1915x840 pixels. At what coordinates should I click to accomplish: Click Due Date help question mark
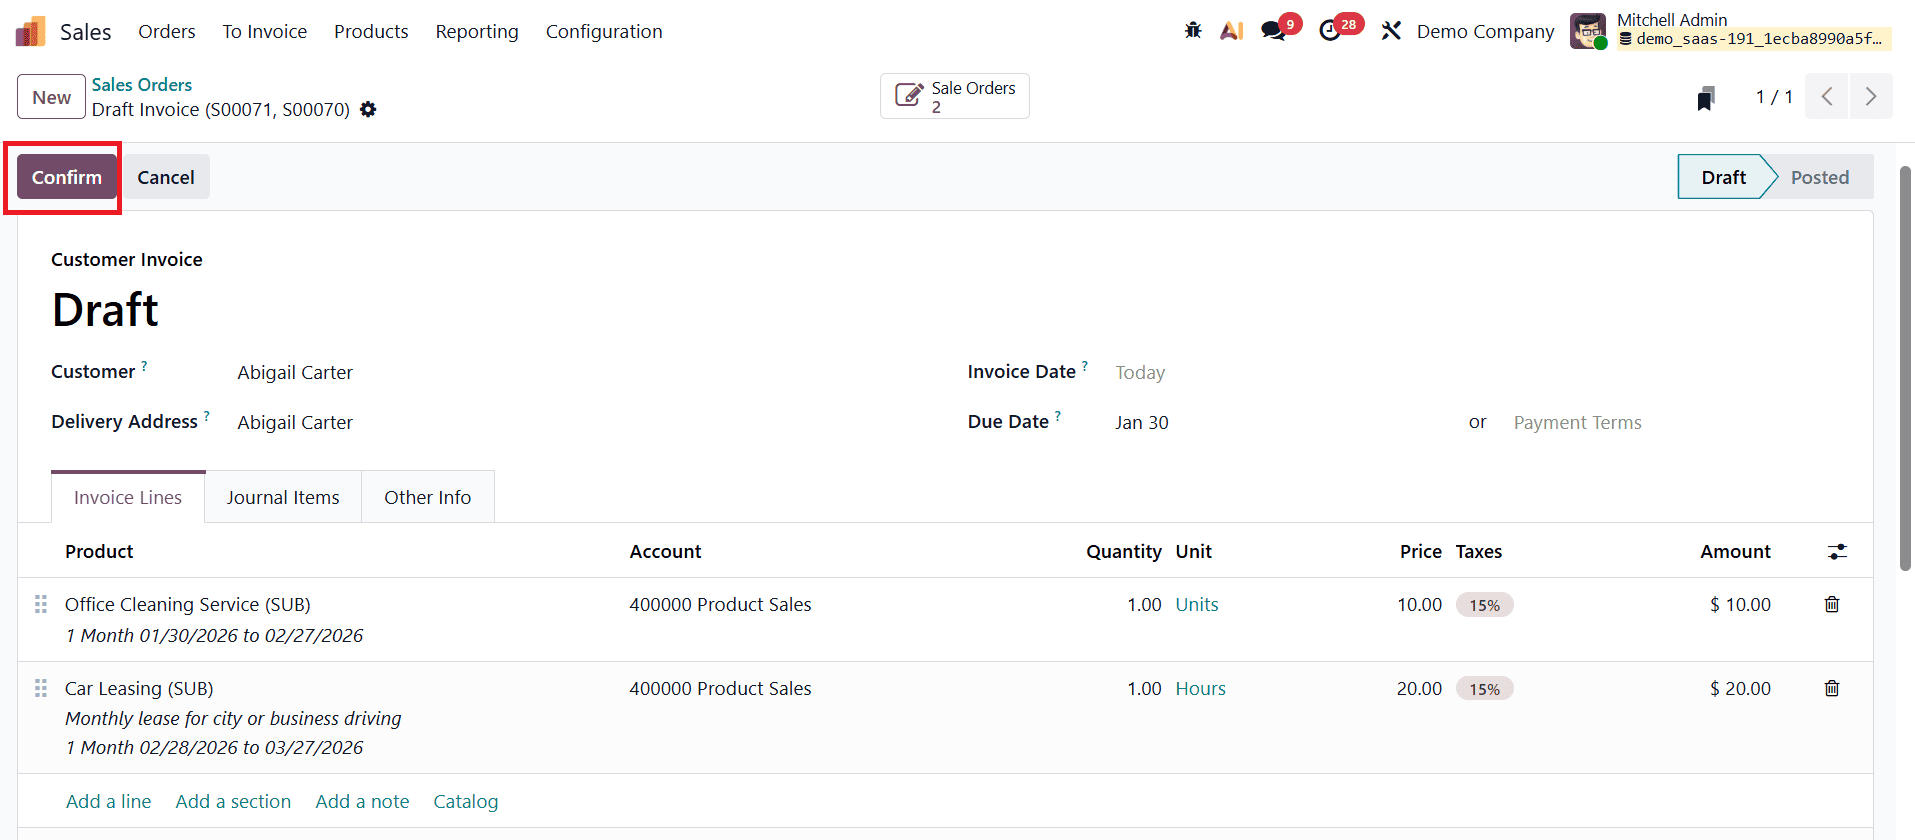pyautogui.click(x=1058, y=416)
